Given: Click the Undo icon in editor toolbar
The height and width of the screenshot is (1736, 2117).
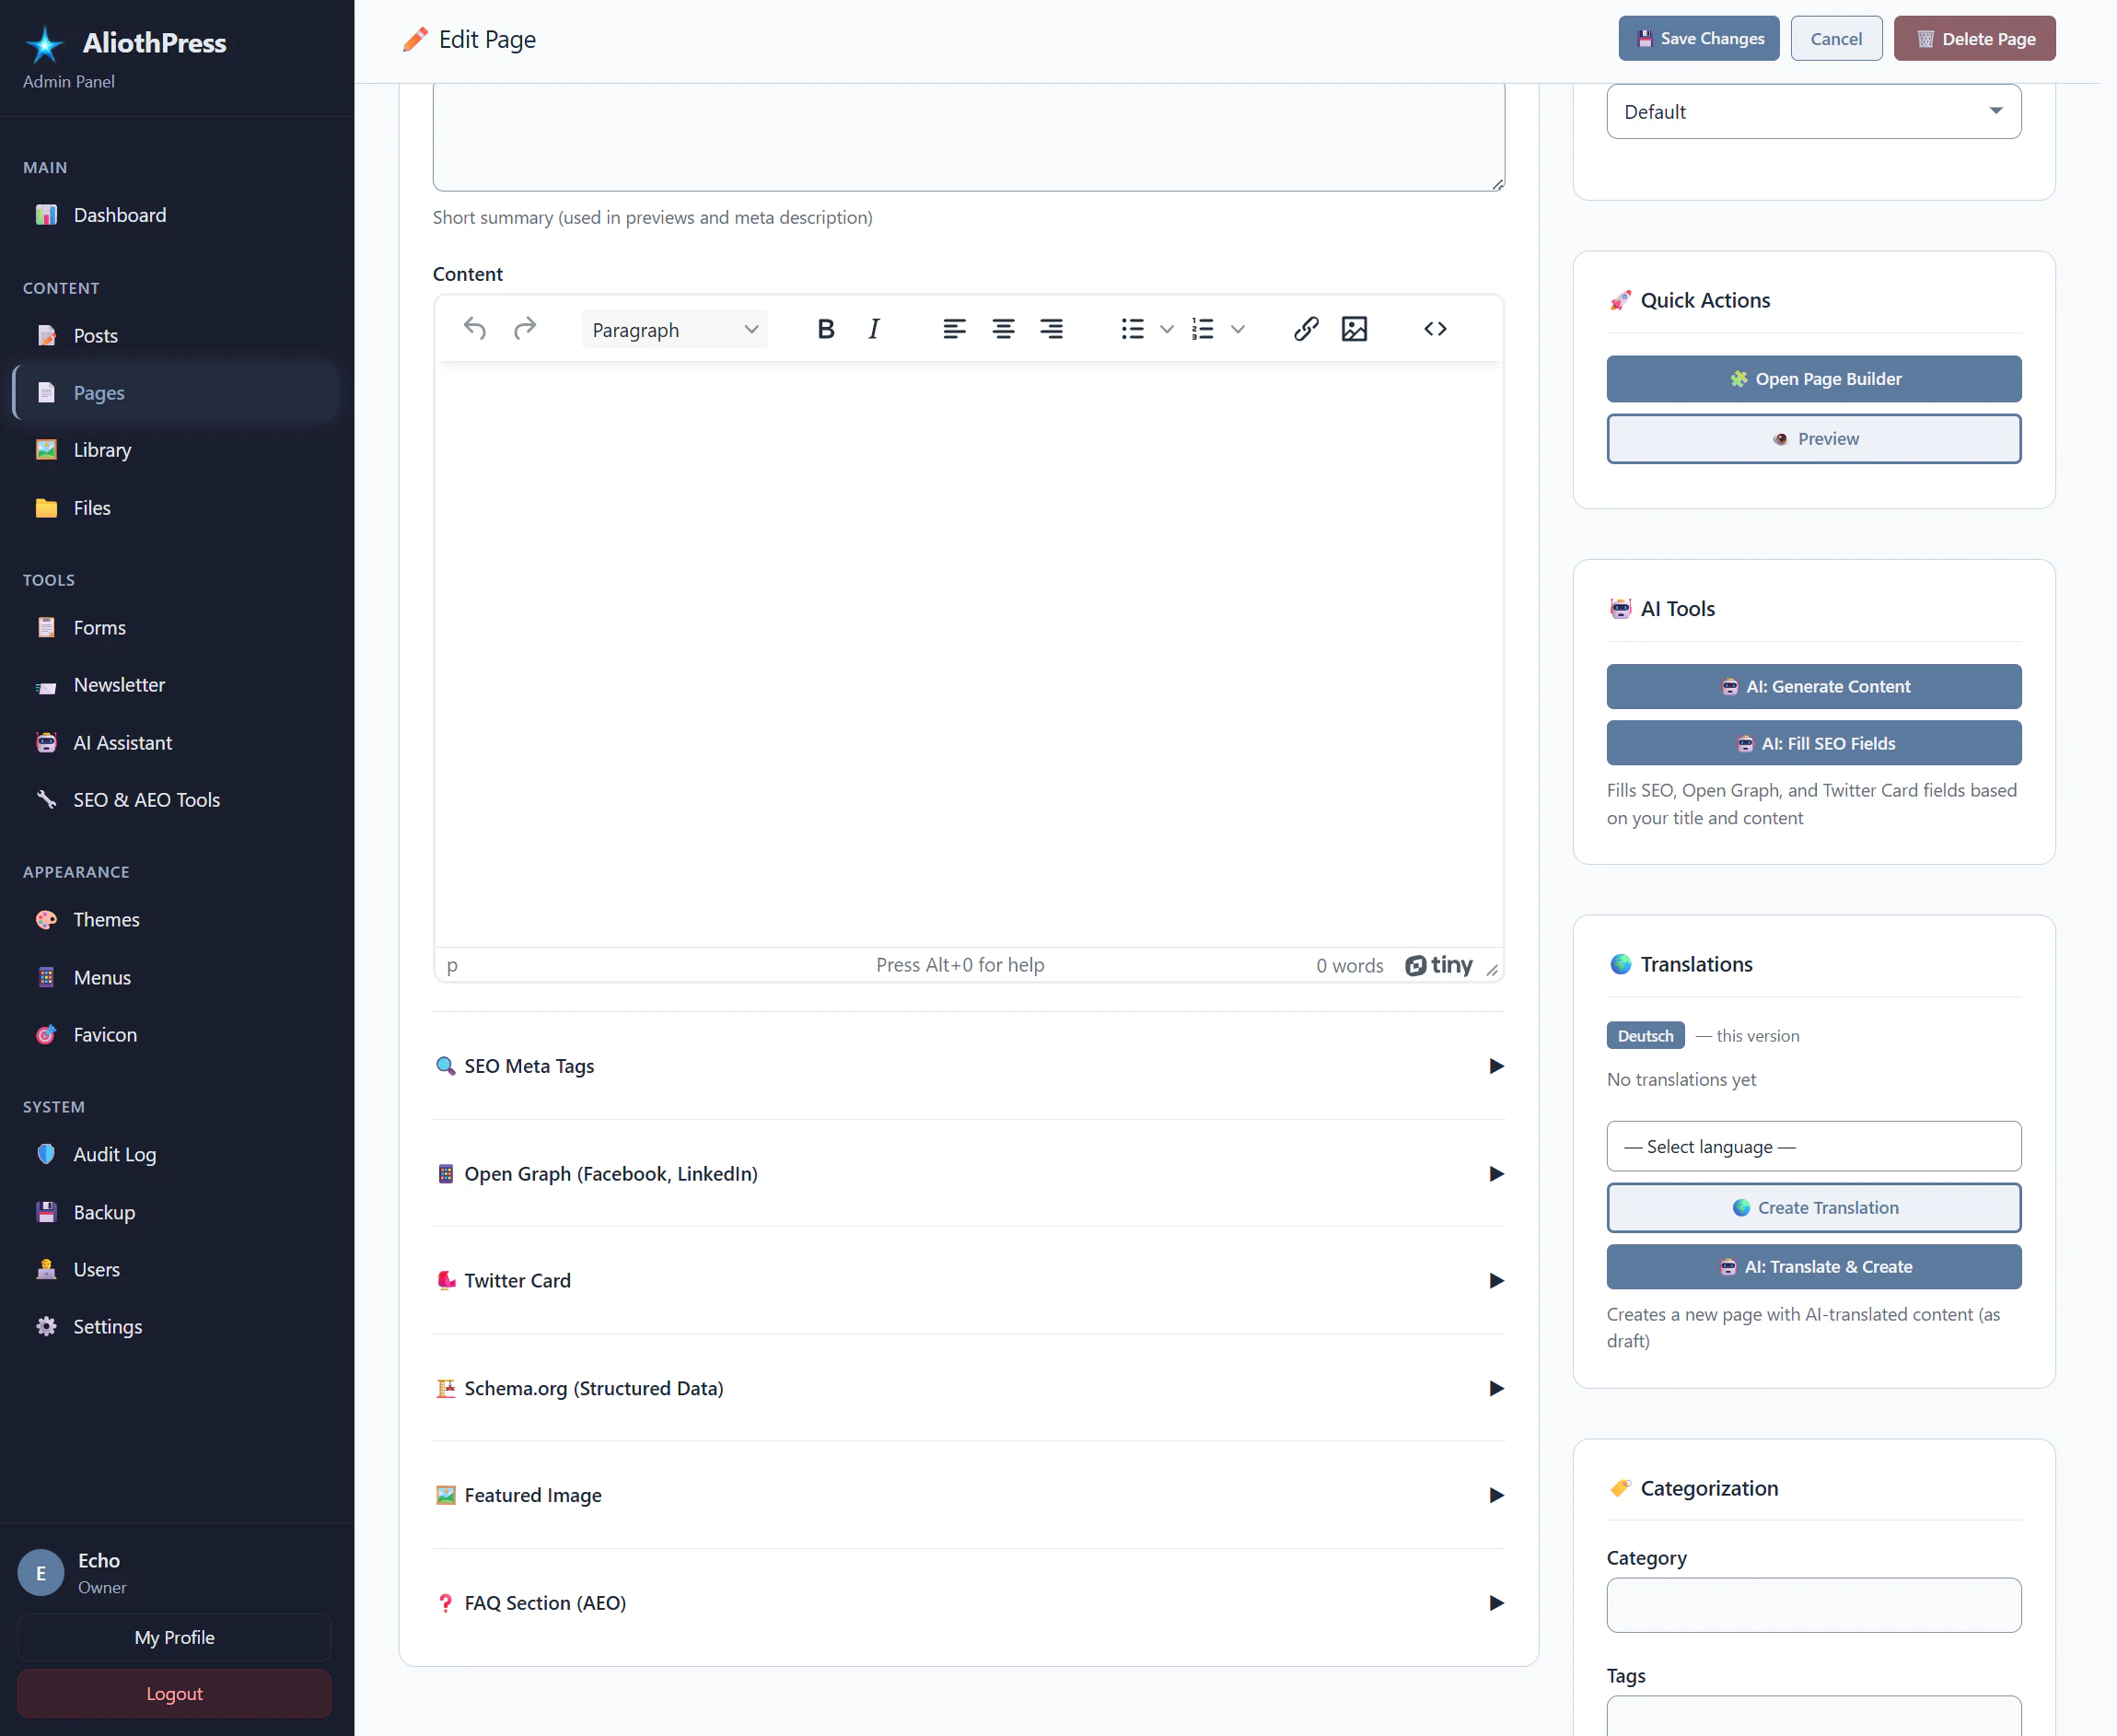Looking at the screenshot, I should [x=475, y=329].
